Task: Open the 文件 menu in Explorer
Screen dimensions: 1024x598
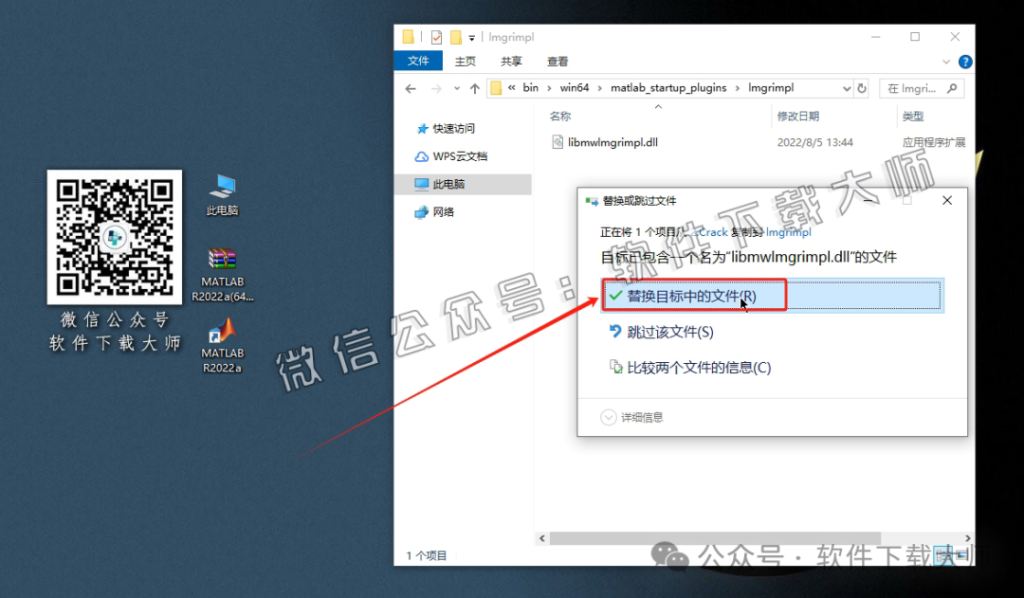Action: (x=418, y=61)
